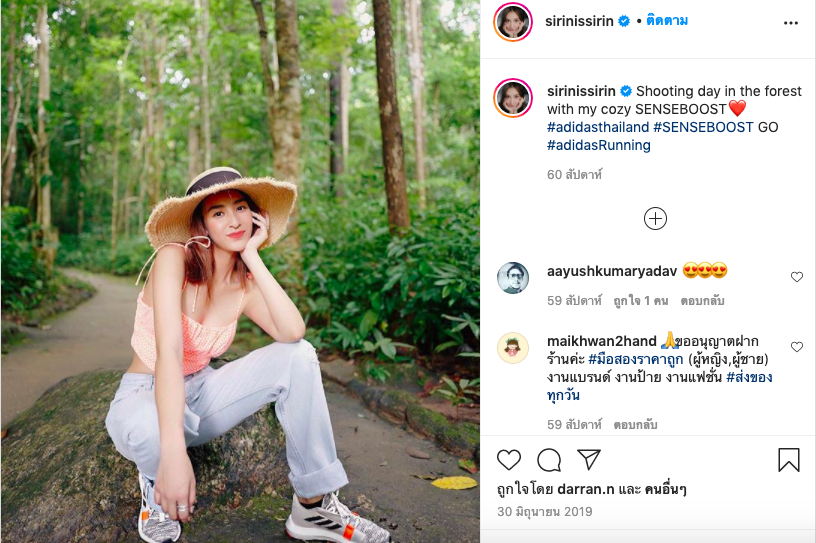Click the follow link in header
This screenshot has width=816, height=543.
(x=666, y=21)
